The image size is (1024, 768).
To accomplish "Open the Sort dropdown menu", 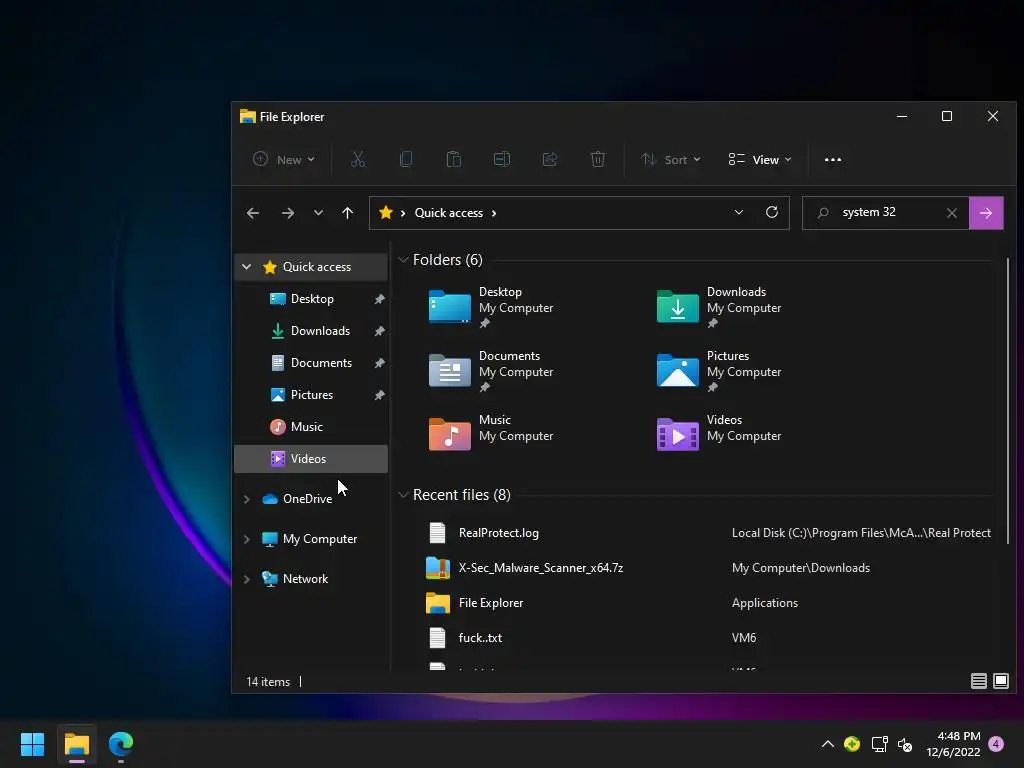I will (x=671, y=160).
